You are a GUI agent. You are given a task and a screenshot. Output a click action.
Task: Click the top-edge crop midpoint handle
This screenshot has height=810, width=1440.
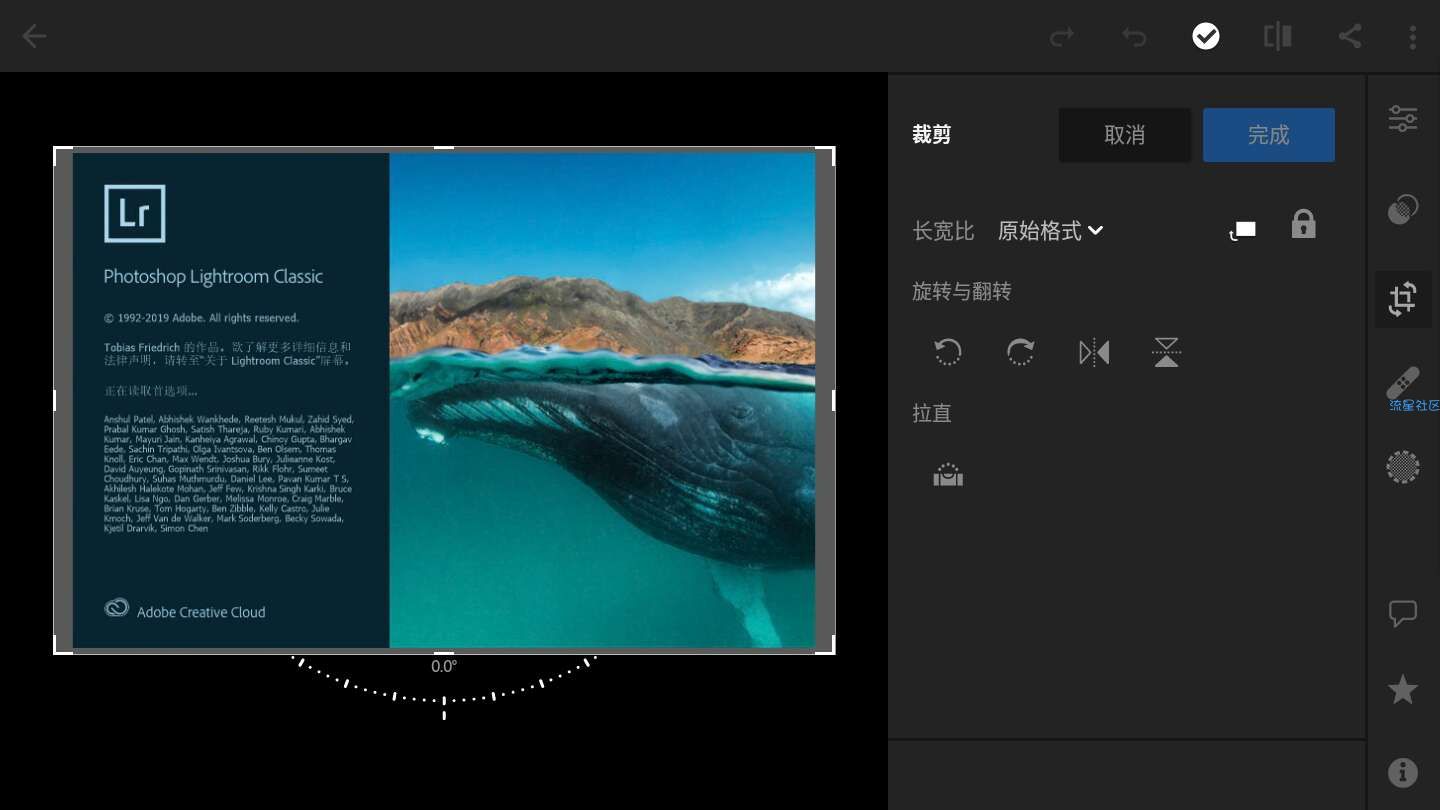pos(444,148)
